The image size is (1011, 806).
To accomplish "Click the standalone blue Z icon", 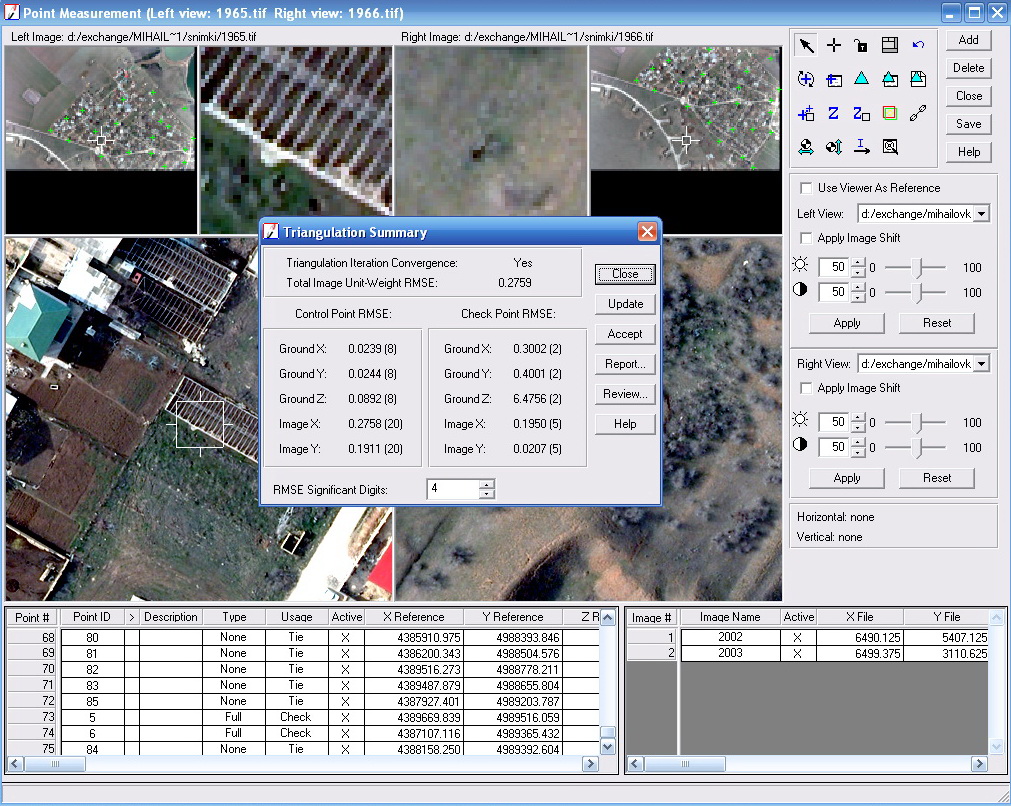I will 833,114.
